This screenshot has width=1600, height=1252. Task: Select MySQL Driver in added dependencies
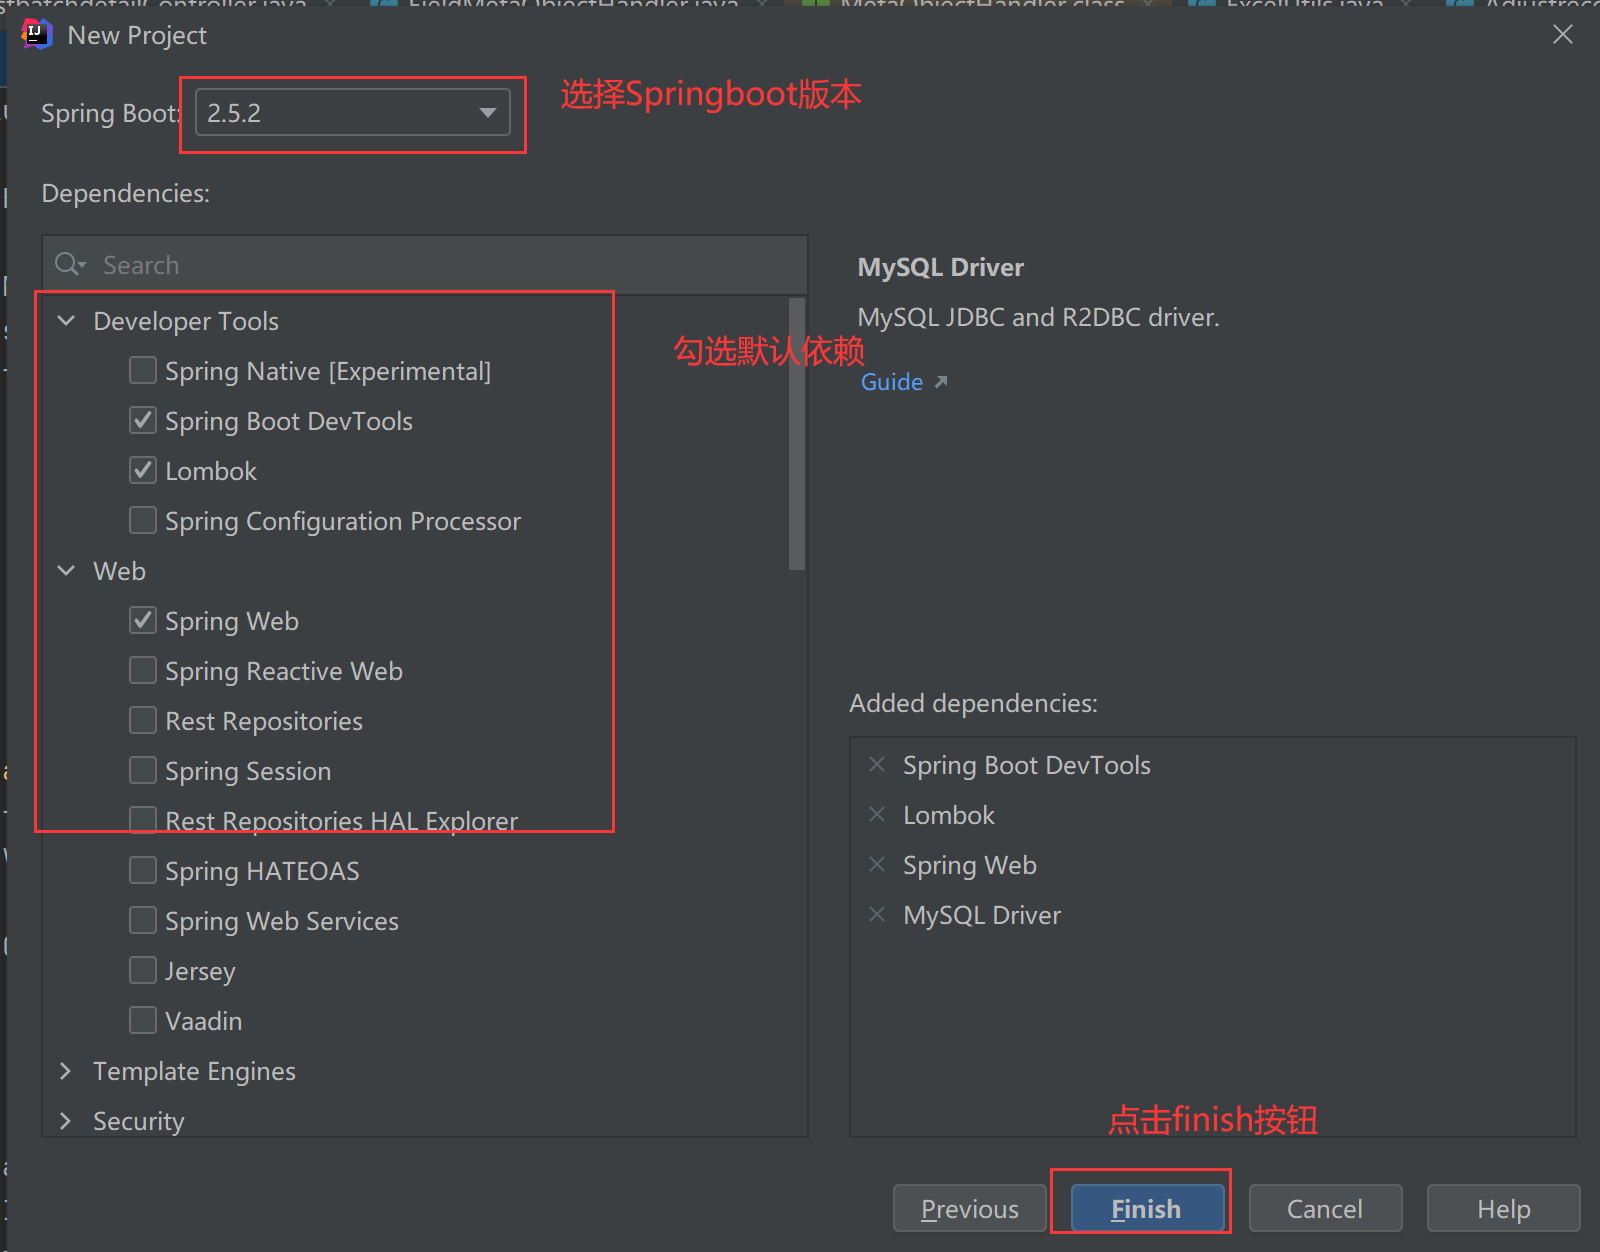982,915
